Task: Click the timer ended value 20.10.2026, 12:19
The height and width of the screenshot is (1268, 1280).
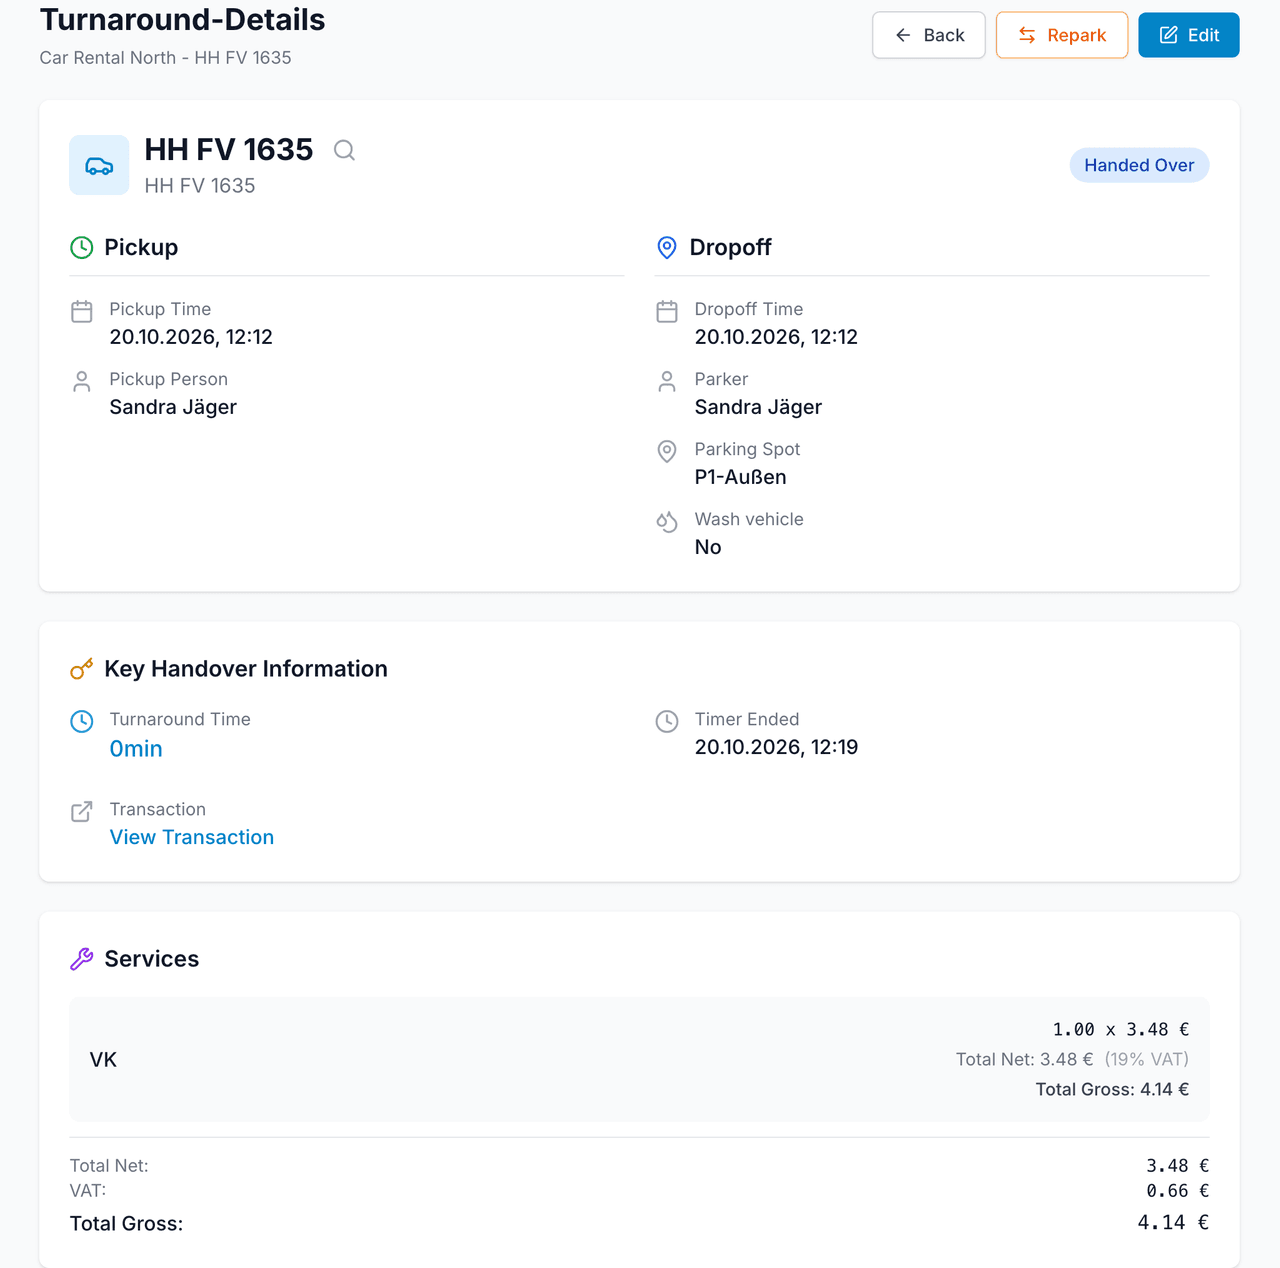Action: coord(776,747)
